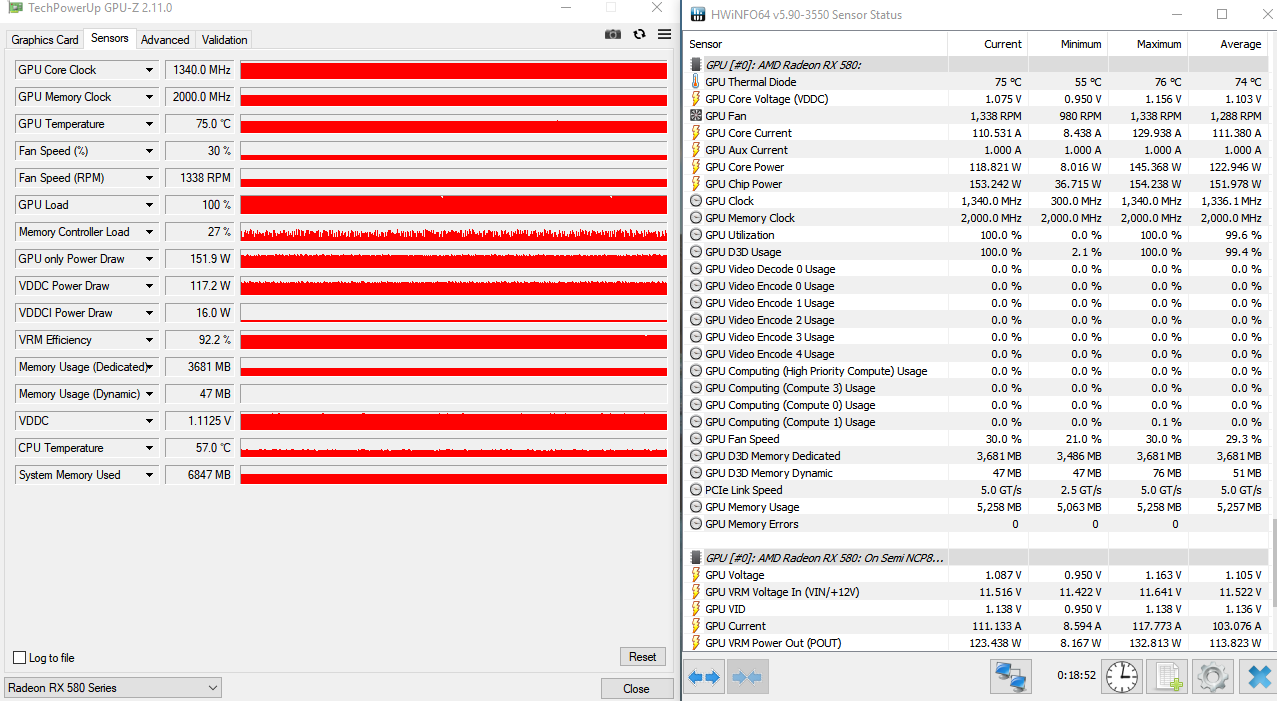The image size is (1277, 701).
Task: Click the Maximum column header
Action: pos(1147,44)
